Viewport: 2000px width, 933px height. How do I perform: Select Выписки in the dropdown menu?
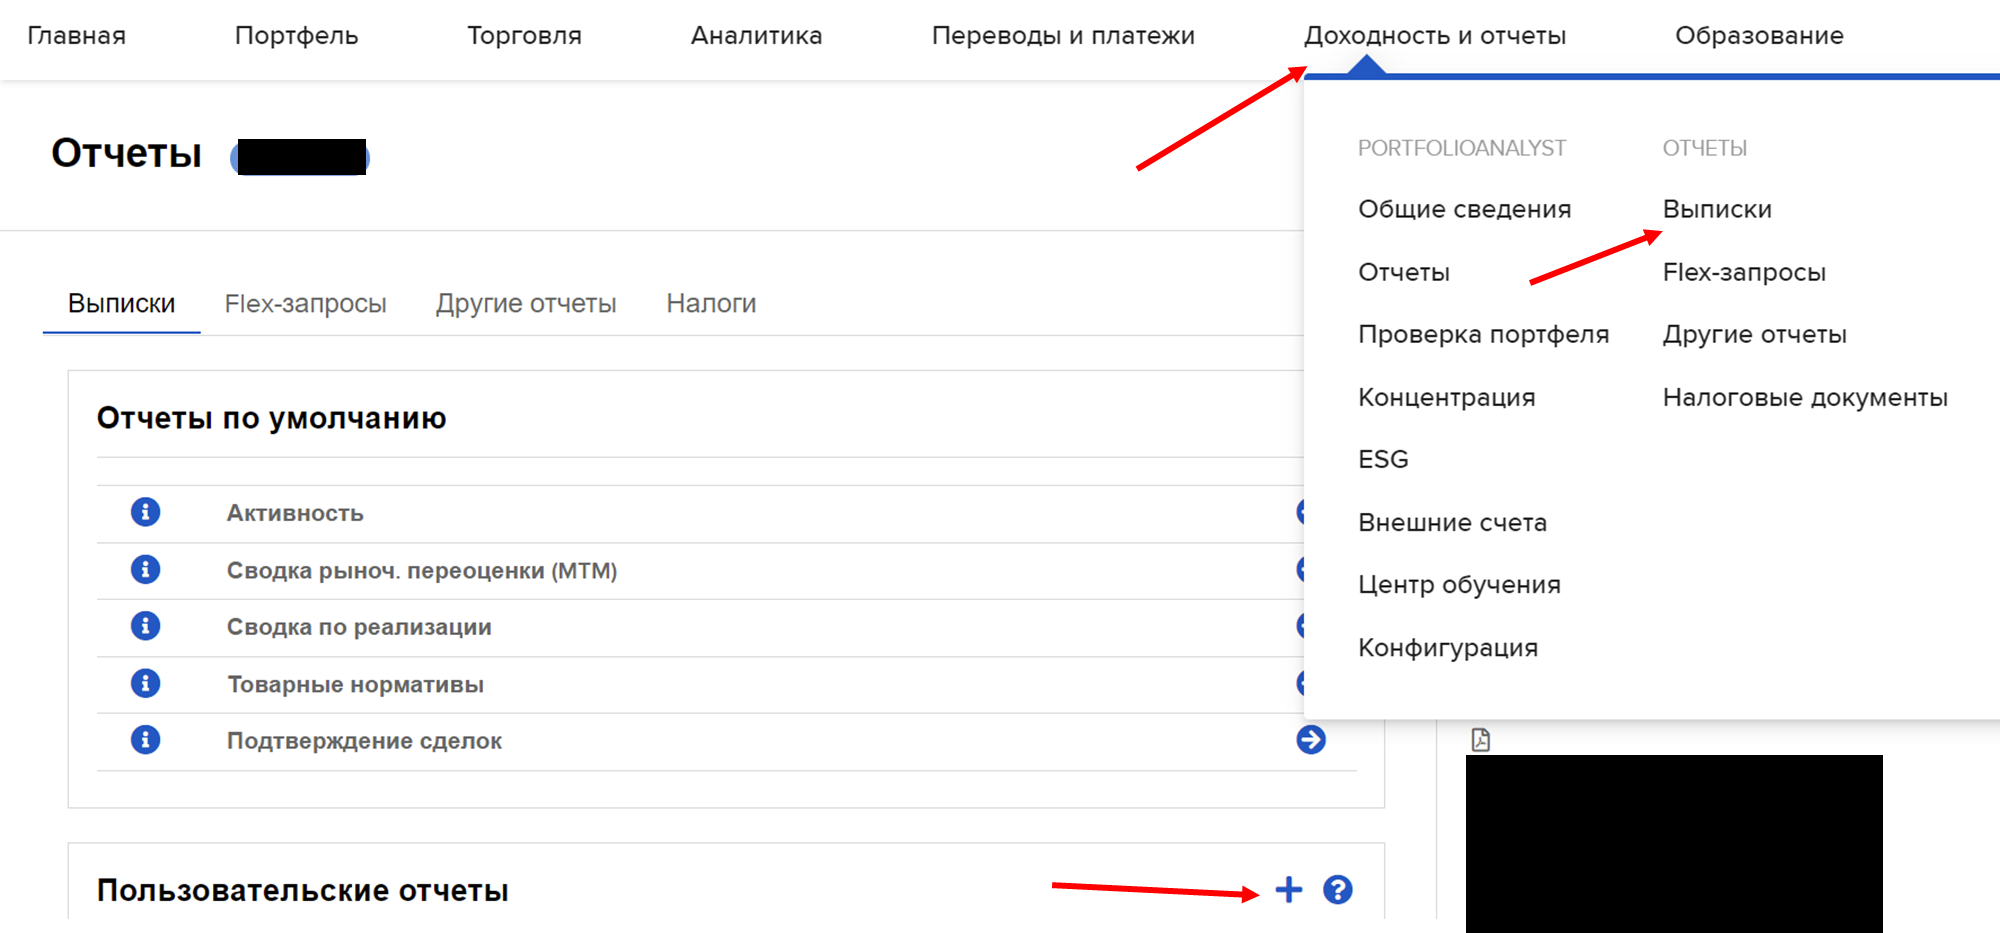[x=1717, y=209]
